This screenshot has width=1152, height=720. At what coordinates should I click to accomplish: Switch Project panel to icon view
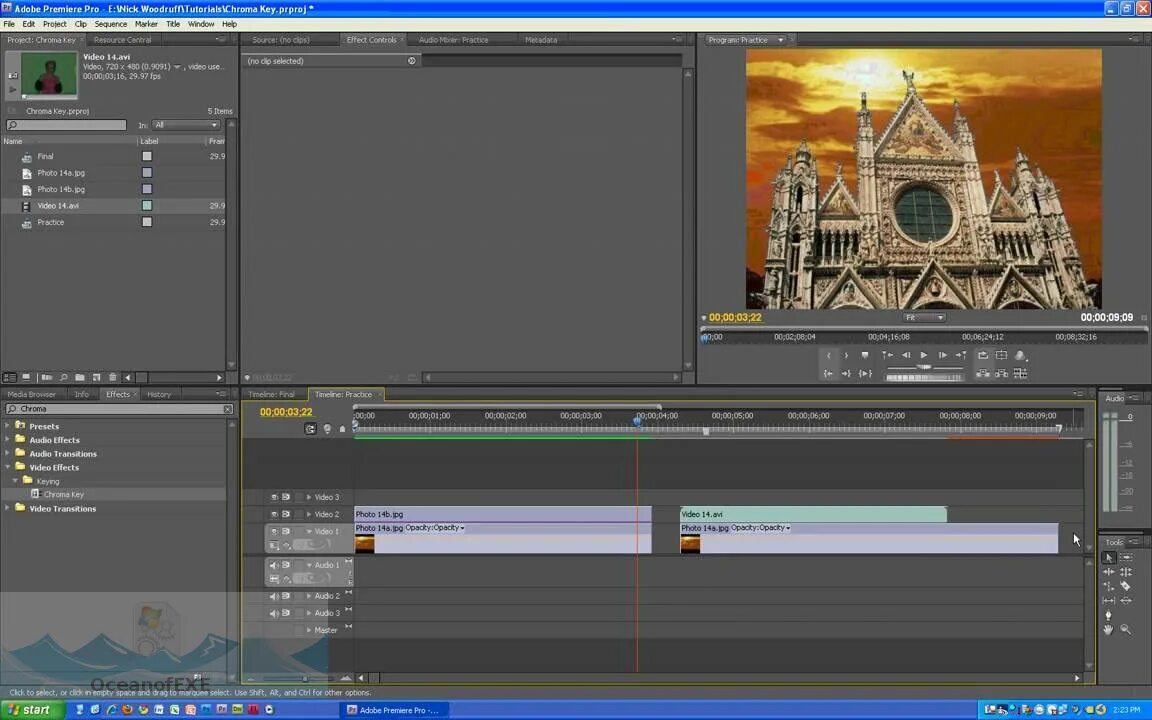pos(27,377)
